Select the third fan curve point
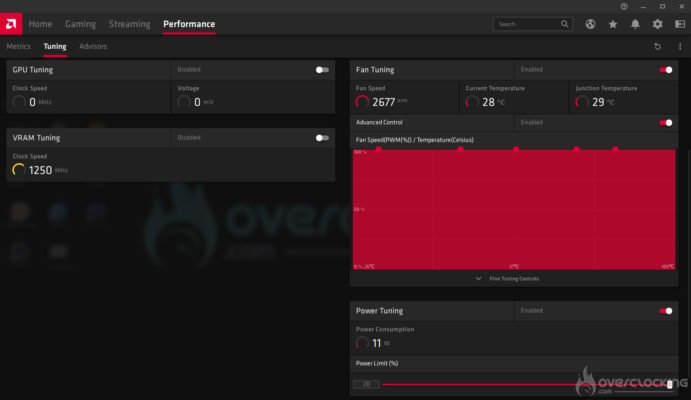Screen dimensions: 691x400 click(516, 150)
